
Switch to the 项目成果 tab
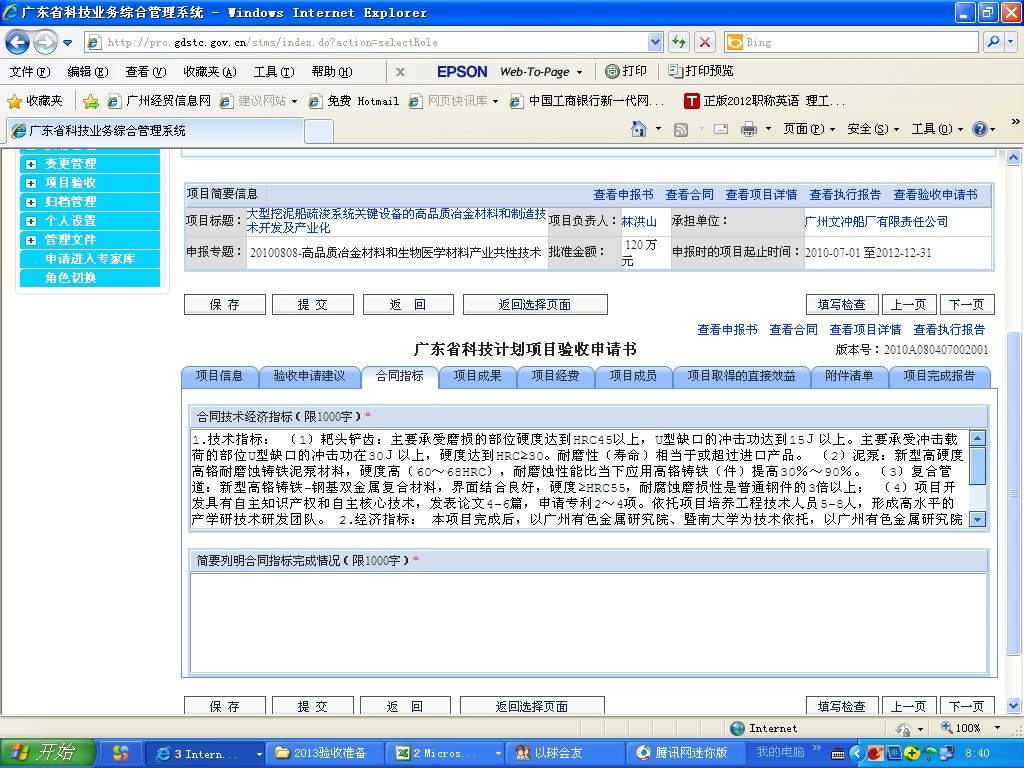pos(477,376)
